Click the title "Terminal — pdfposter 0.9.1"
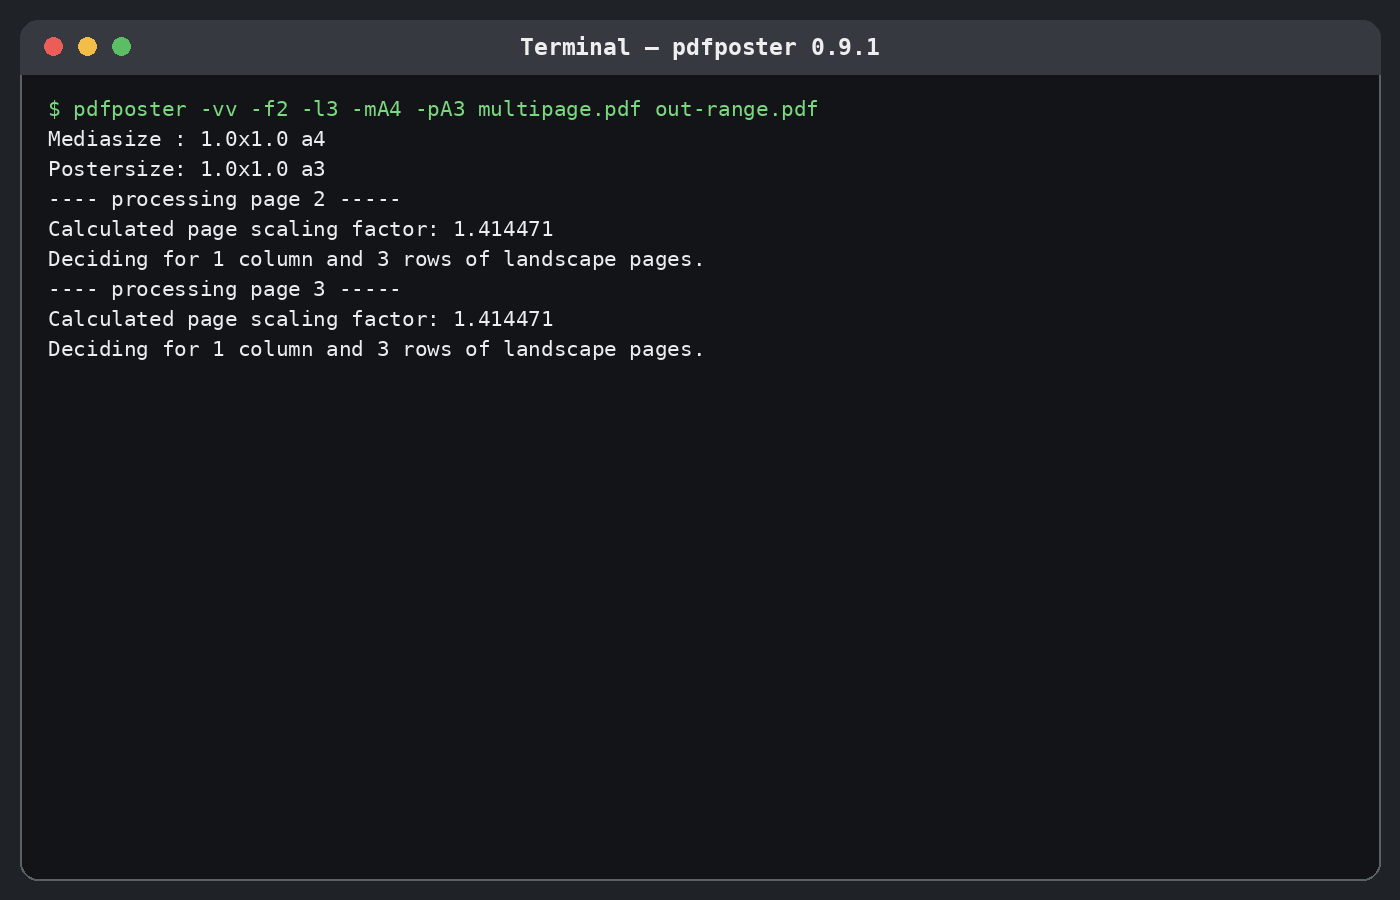The image size is (1400, 900). coord(700,47)
